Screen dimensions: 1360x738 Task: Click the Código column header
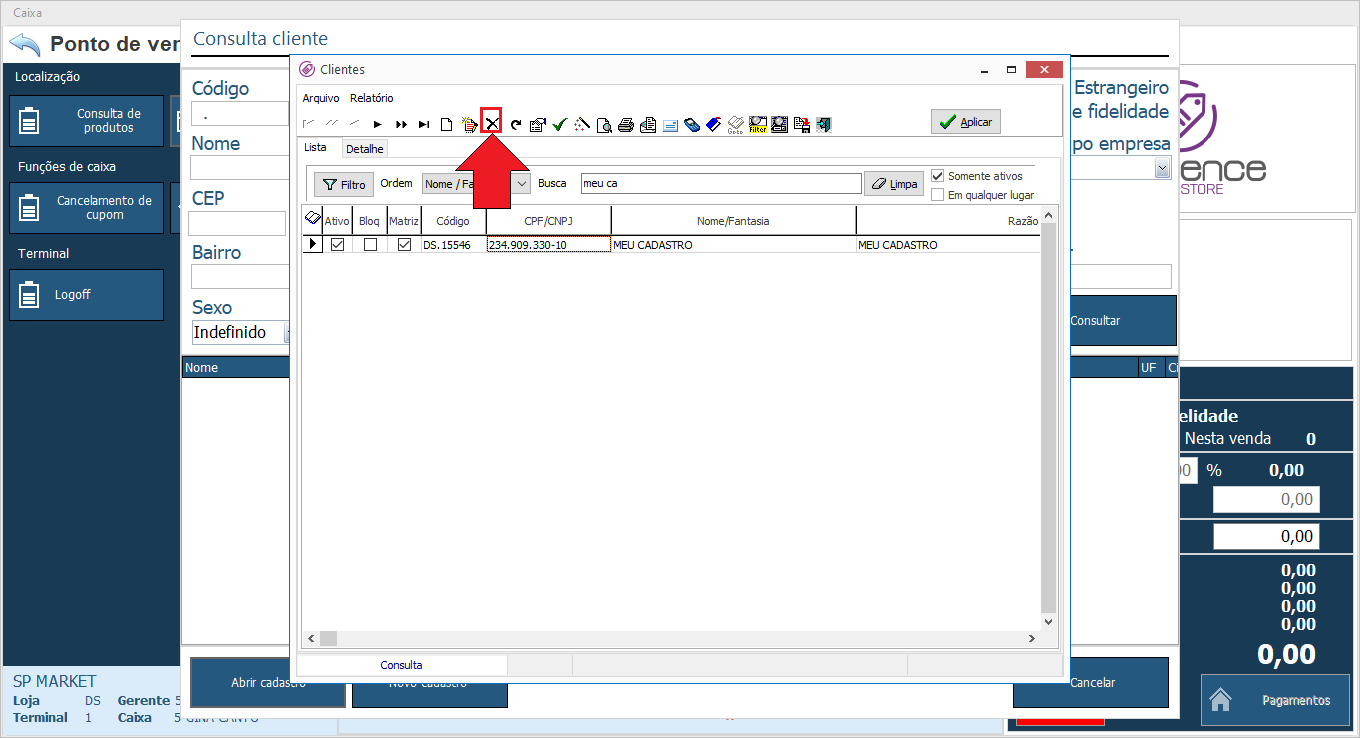(x=453, y=221)
